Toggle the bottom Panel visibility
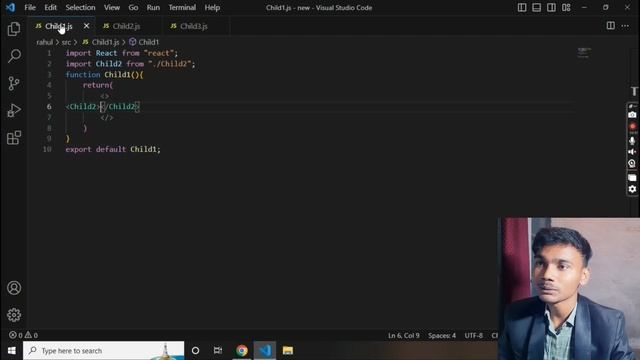640x360 pixels. (537, 7)
